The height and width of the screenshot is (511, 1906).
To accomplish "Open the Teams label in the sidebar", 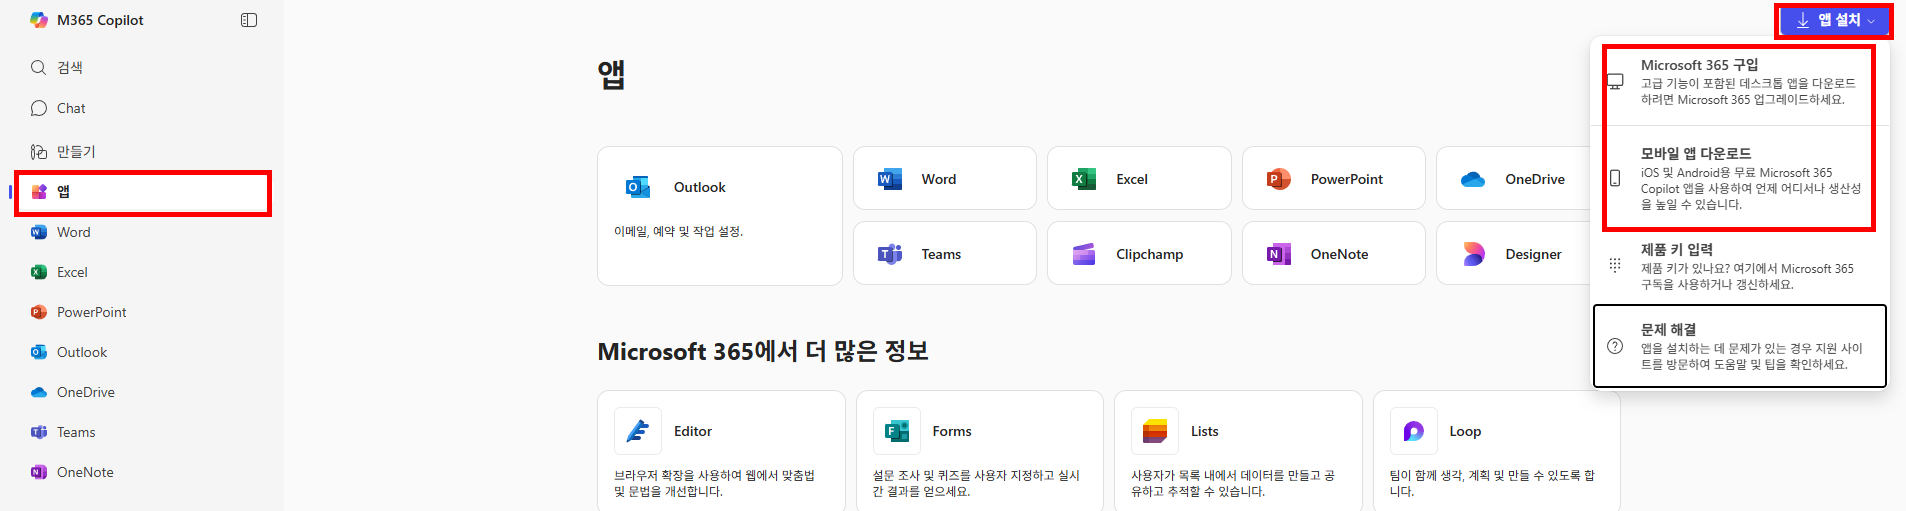I will point(76,432).
